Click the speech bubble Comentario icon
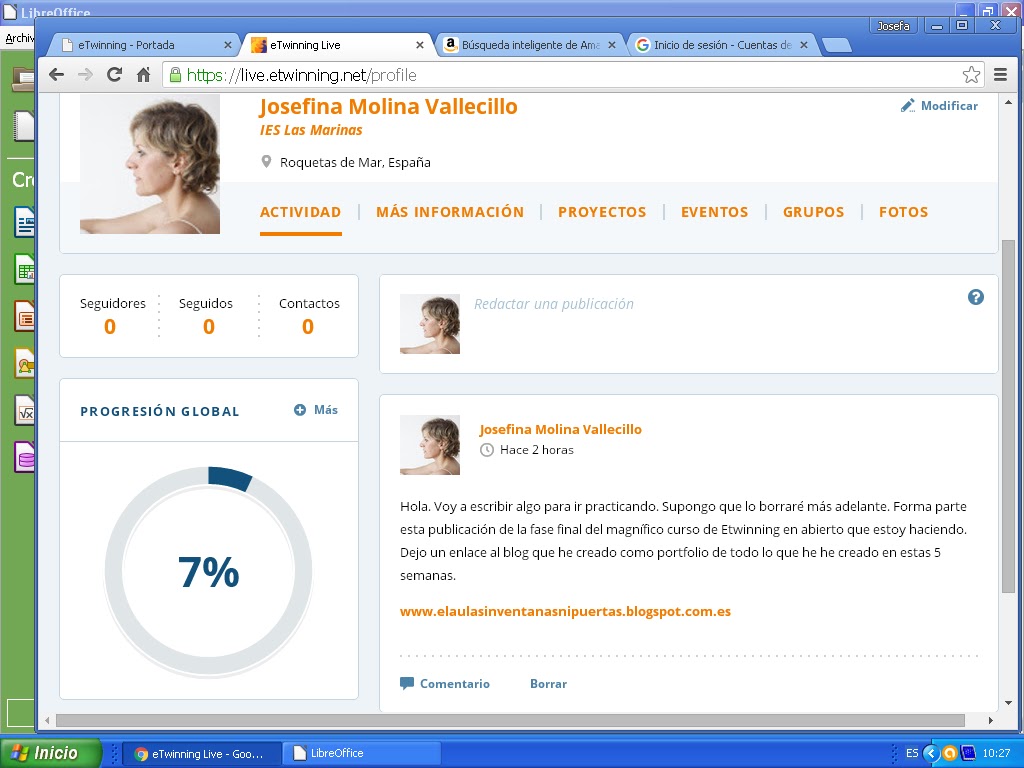Image resolution: width=1024 pixels, height=768 pixels. click(x=407, y=684)
